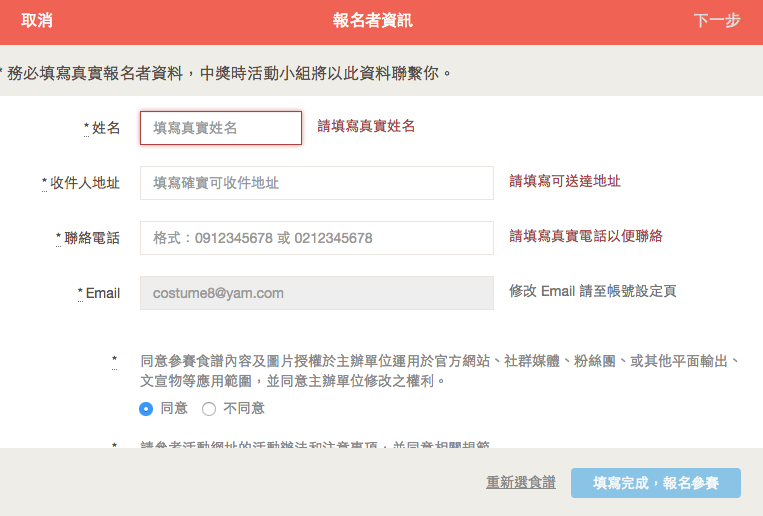Click the 修改 Email 請至帳號設定頁 text
Screen dimensions: 763x516
click(592, 291)
